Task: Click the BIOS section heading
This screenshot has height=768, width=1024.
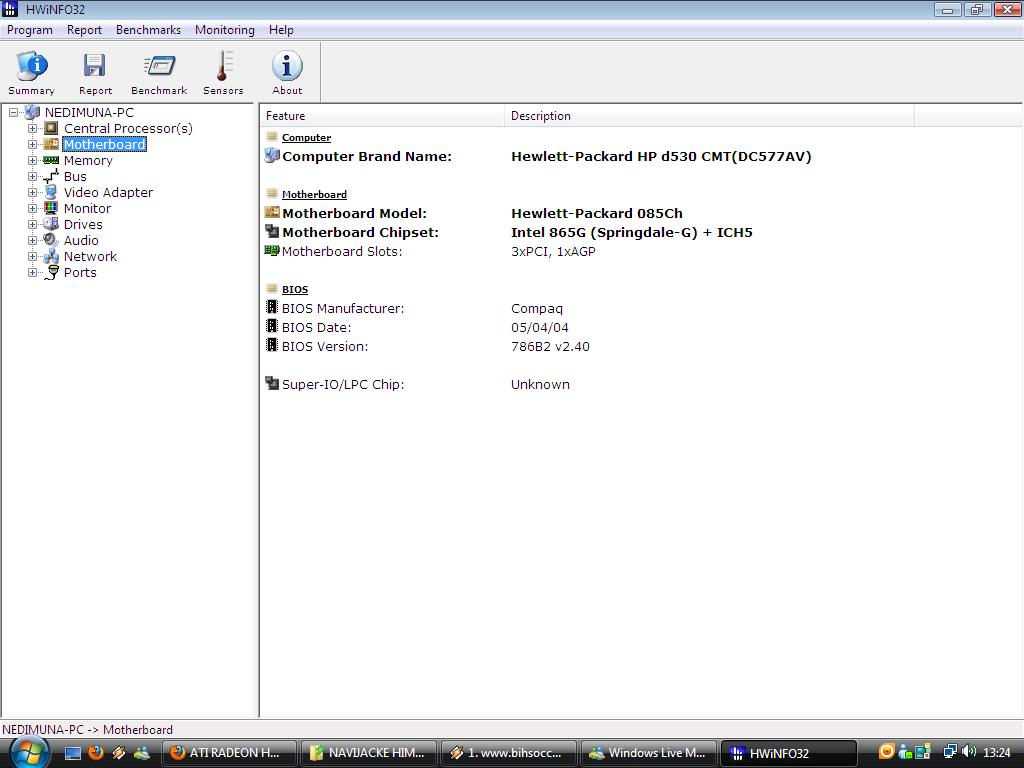Action: 295,289
